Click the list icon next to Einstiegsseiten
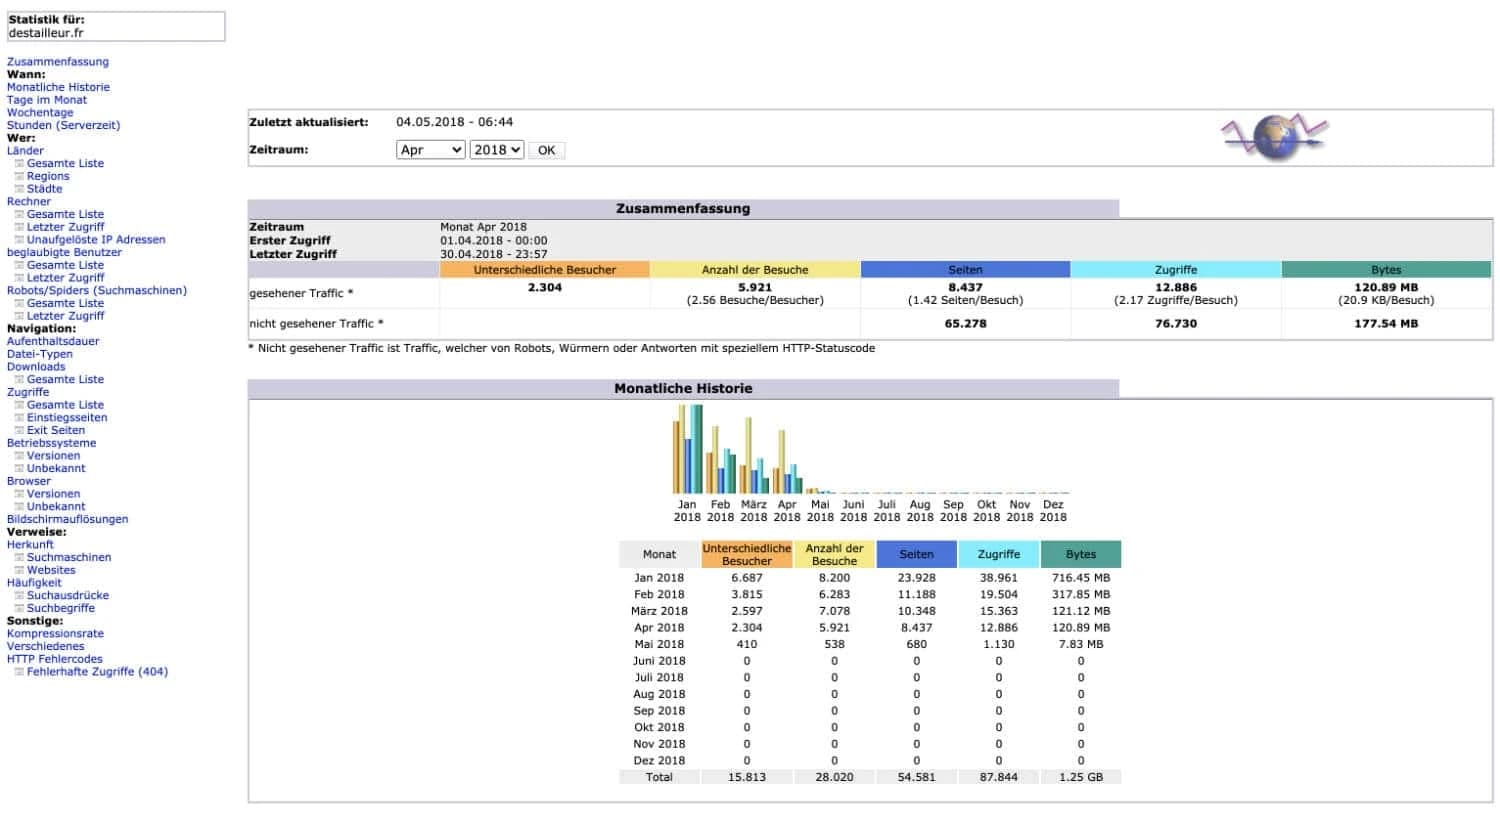This screenshot has height=824, width=1500. click(19, 417)
